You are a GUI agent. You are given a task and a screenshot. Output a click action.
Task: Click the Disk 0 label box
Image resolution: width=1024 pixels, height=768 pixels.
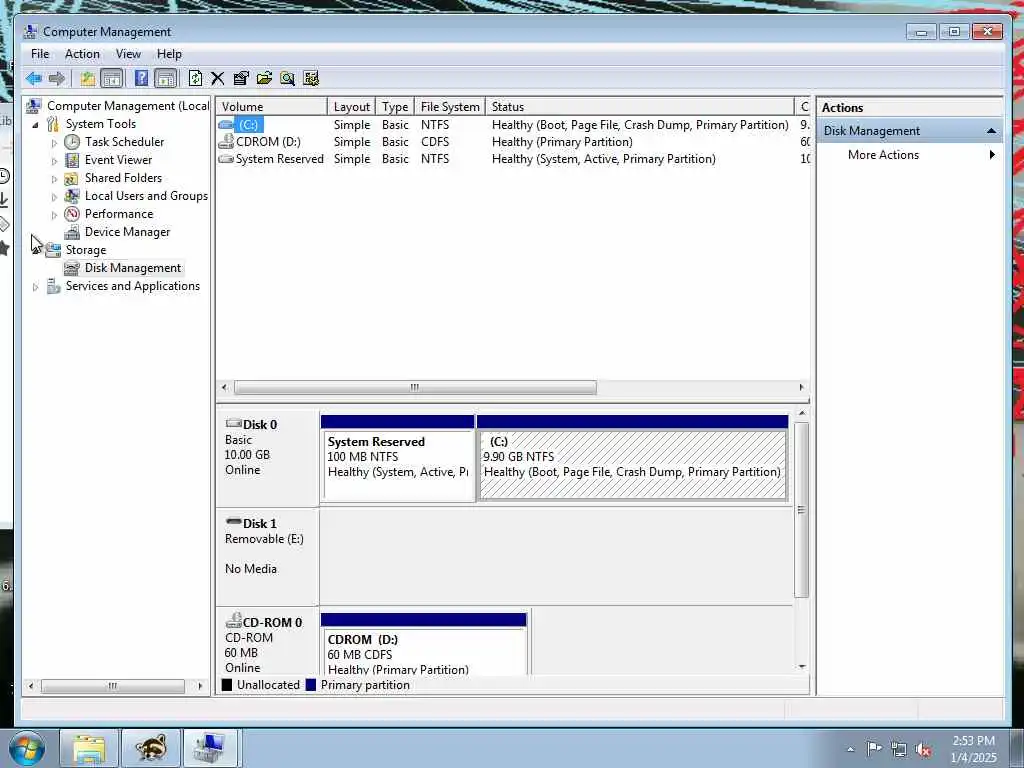(x=268, y=458)
